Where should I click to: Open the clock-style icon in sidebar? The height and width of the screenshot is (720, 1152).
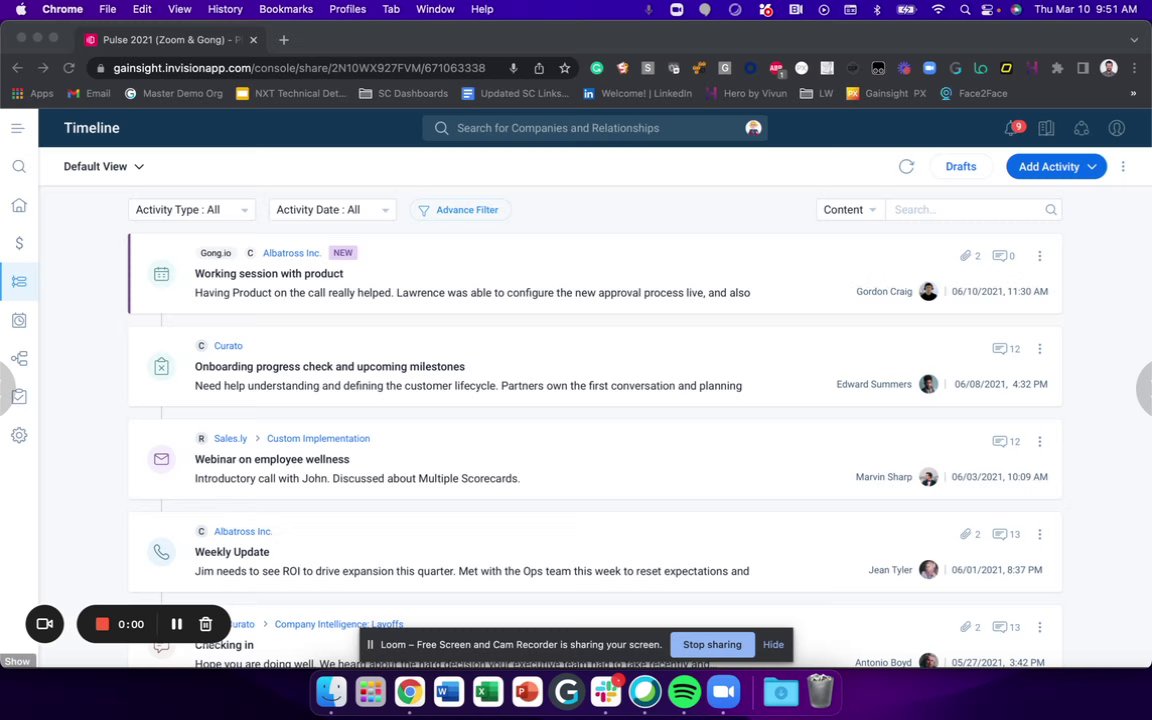click(x=19, y=320)
